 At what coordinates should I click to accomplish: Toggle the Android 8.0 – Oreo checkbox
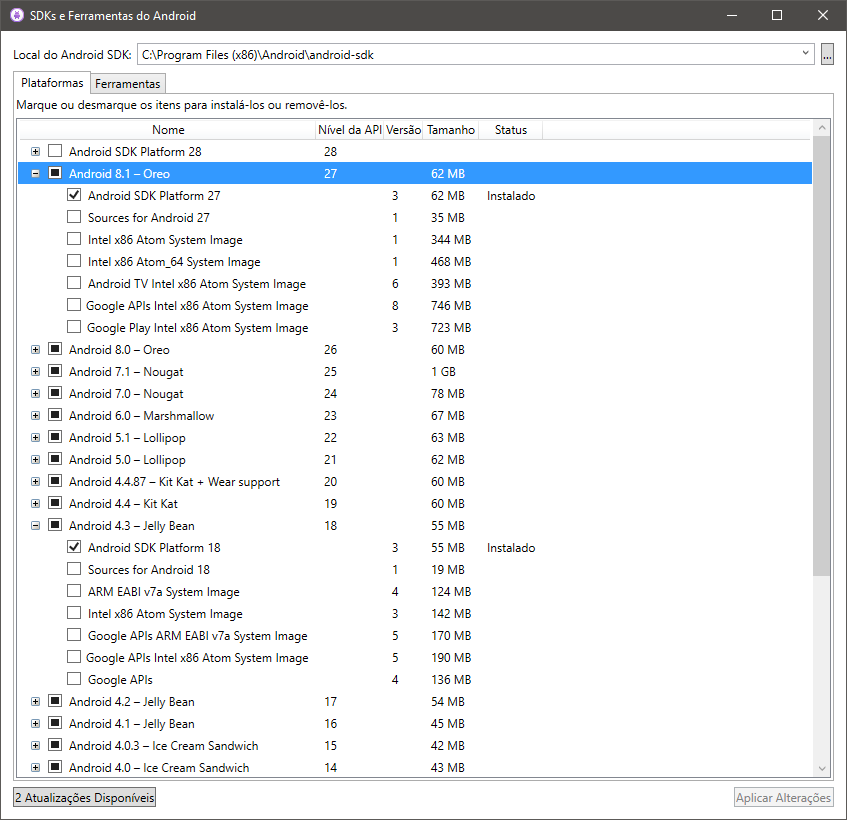tap(55, 349)
